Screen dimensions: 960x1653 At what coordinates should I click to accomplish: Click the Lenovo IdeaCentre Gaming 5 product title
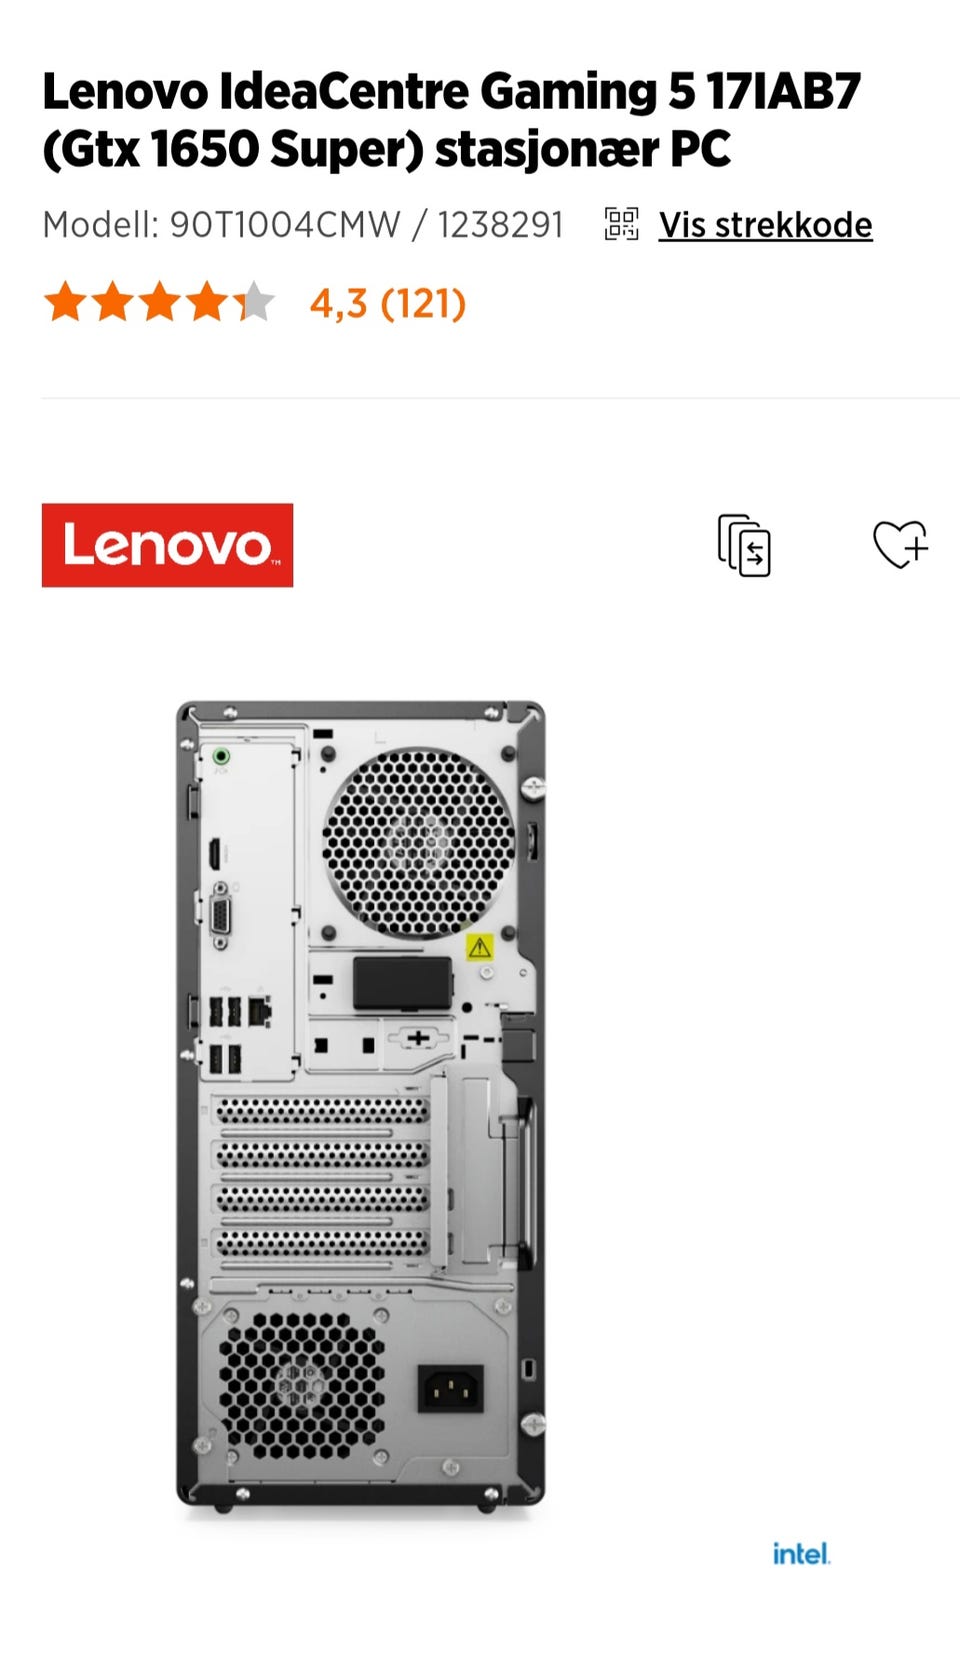click(451, 120)
